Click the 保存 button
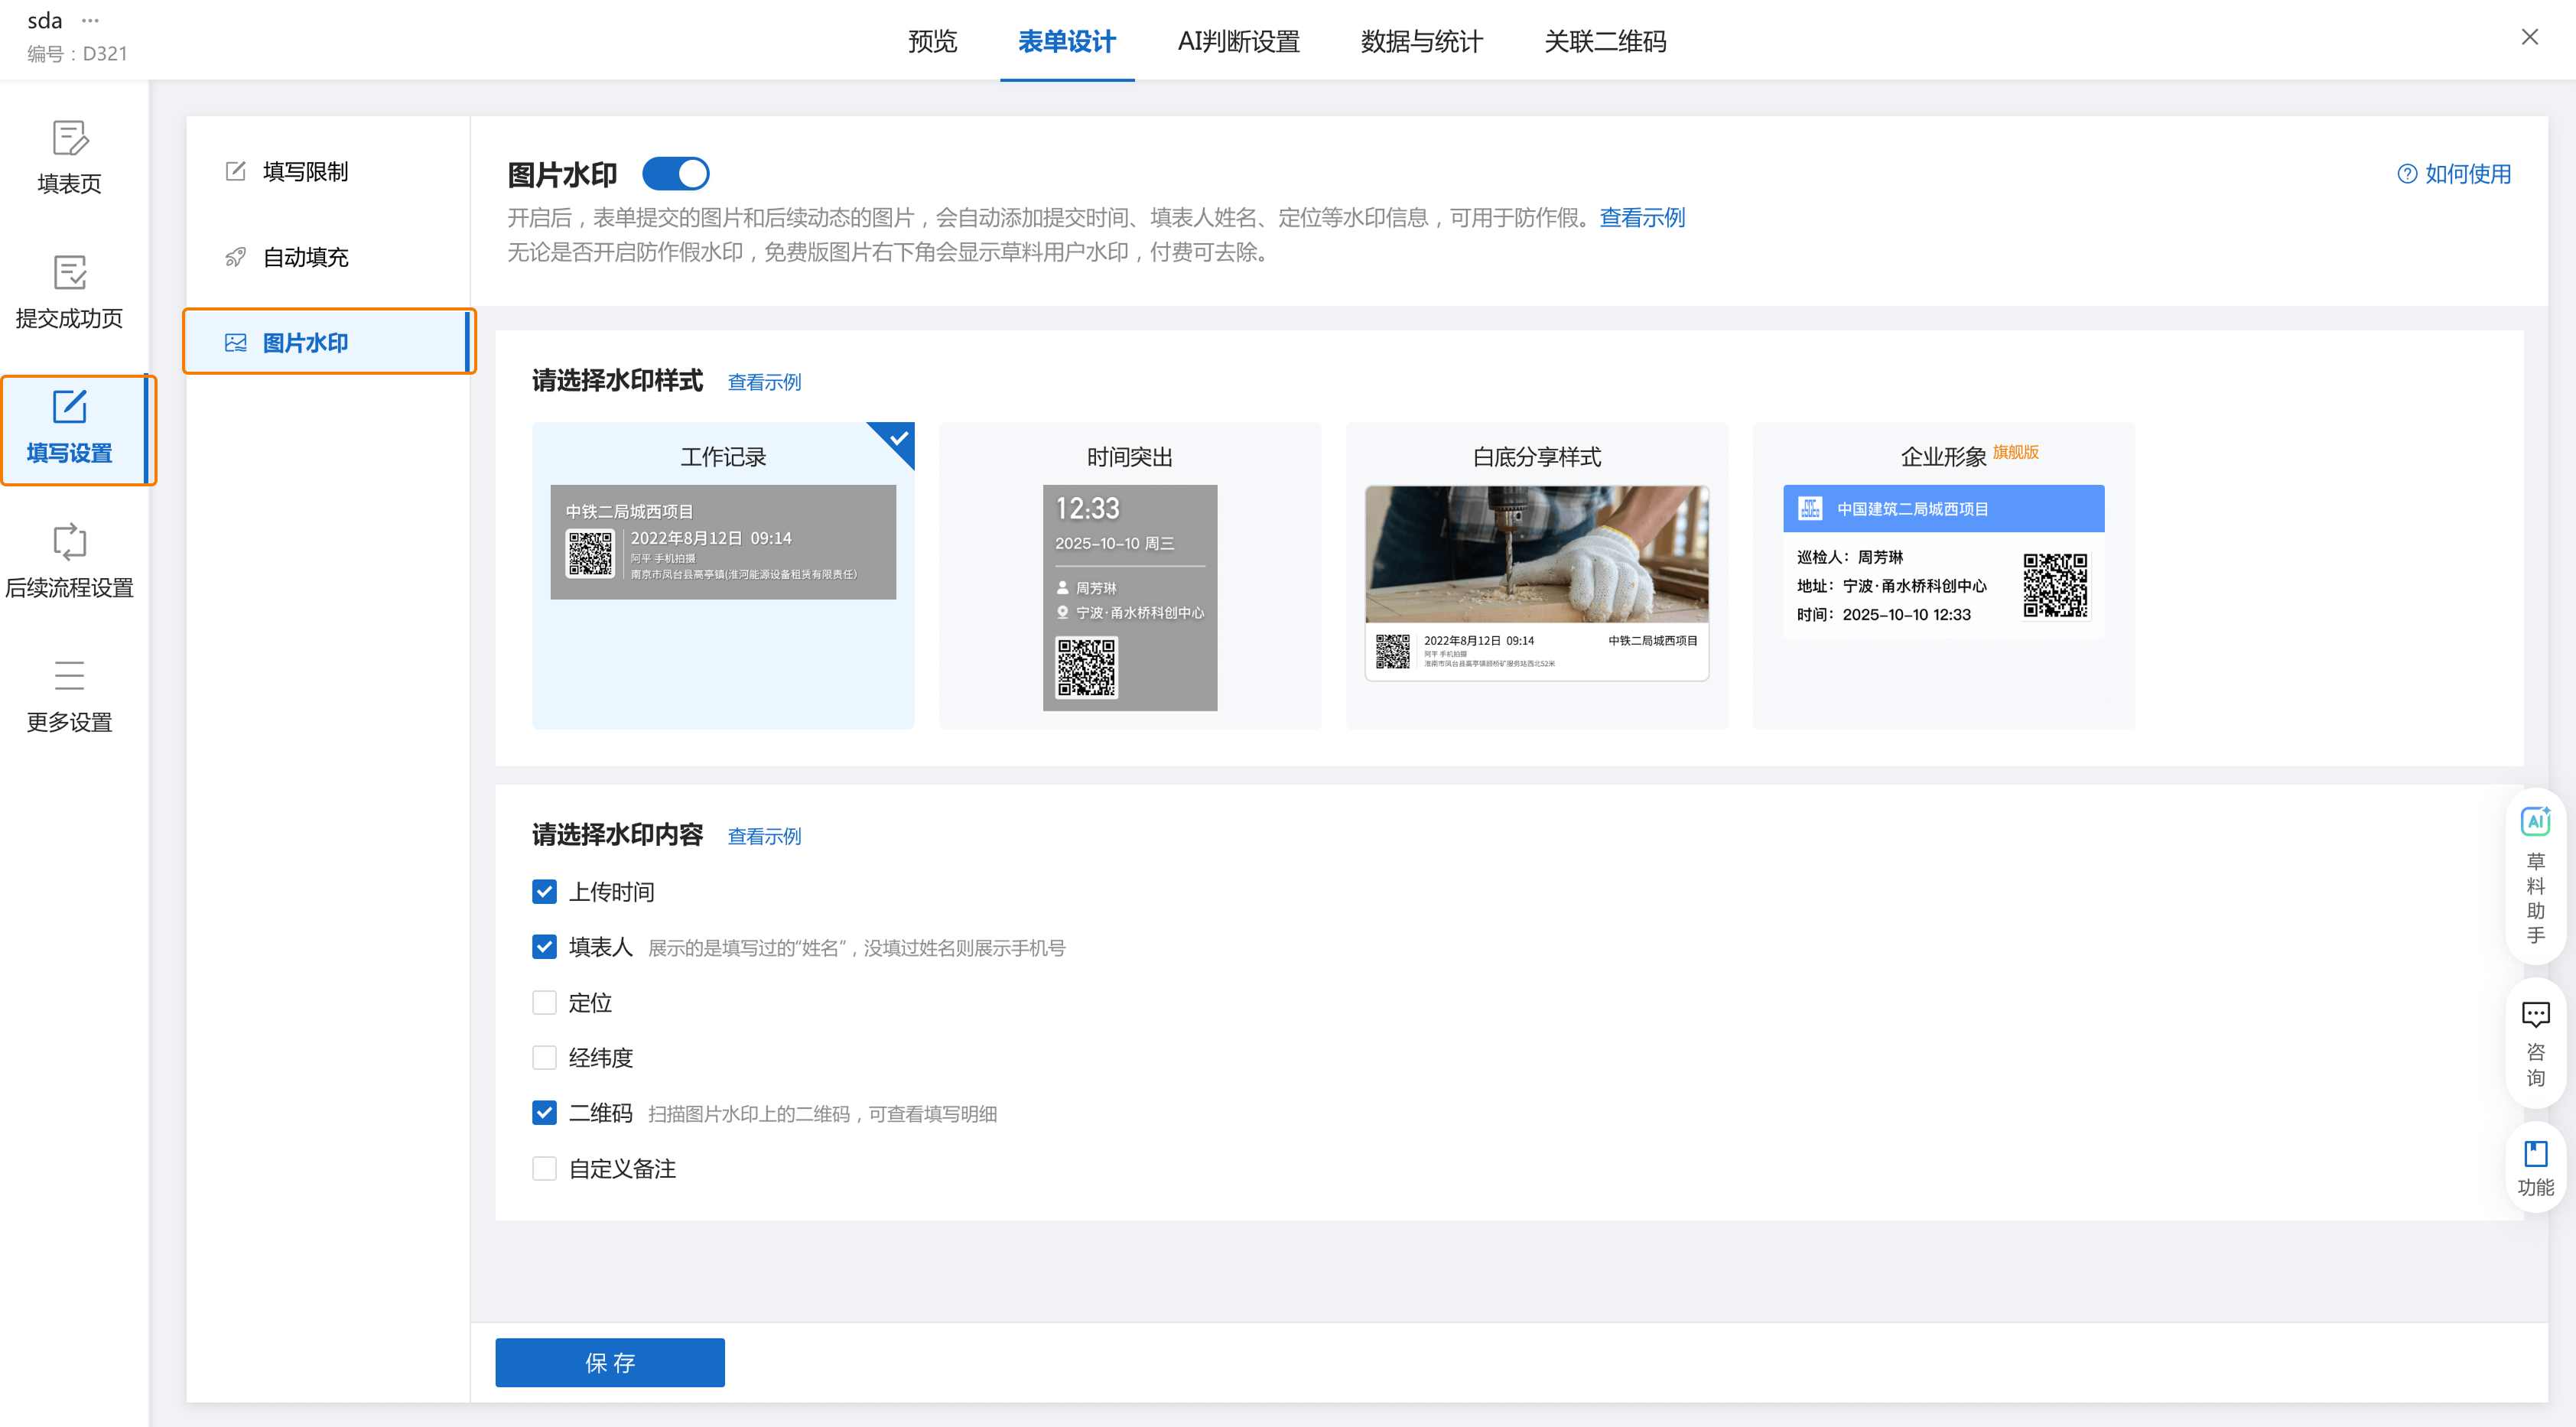Image resolution: width=2576 pixels, height=1427 pixels. 610,1362
